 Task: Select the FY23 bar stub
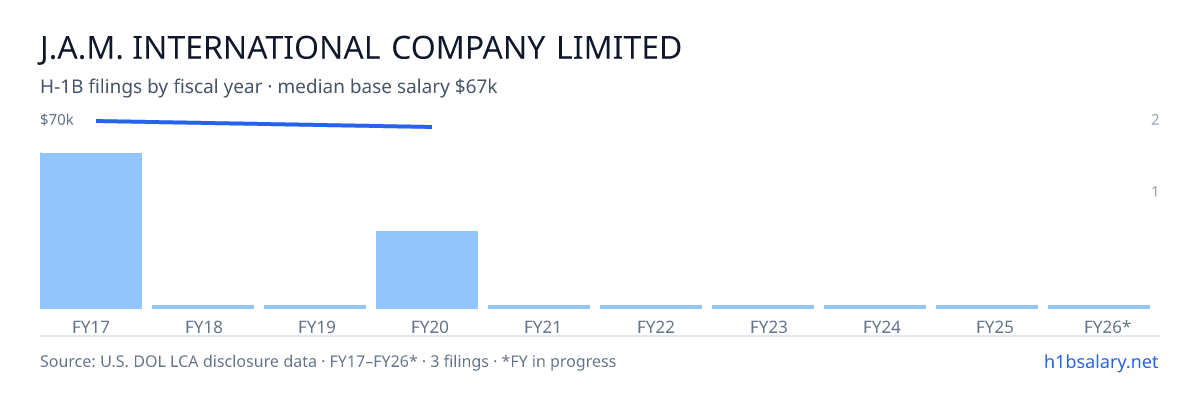[x=763, y=307]
